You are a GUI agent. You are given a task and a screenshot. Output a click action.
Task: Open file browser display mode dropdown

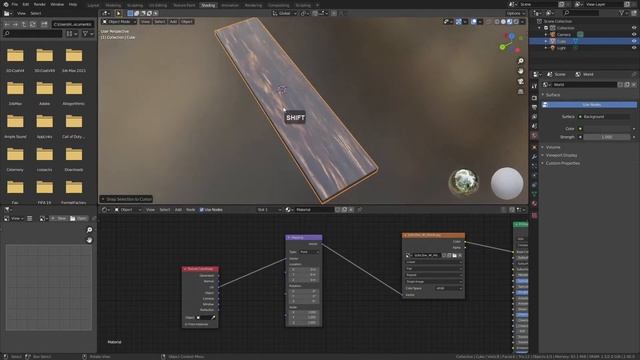(72, 33)
